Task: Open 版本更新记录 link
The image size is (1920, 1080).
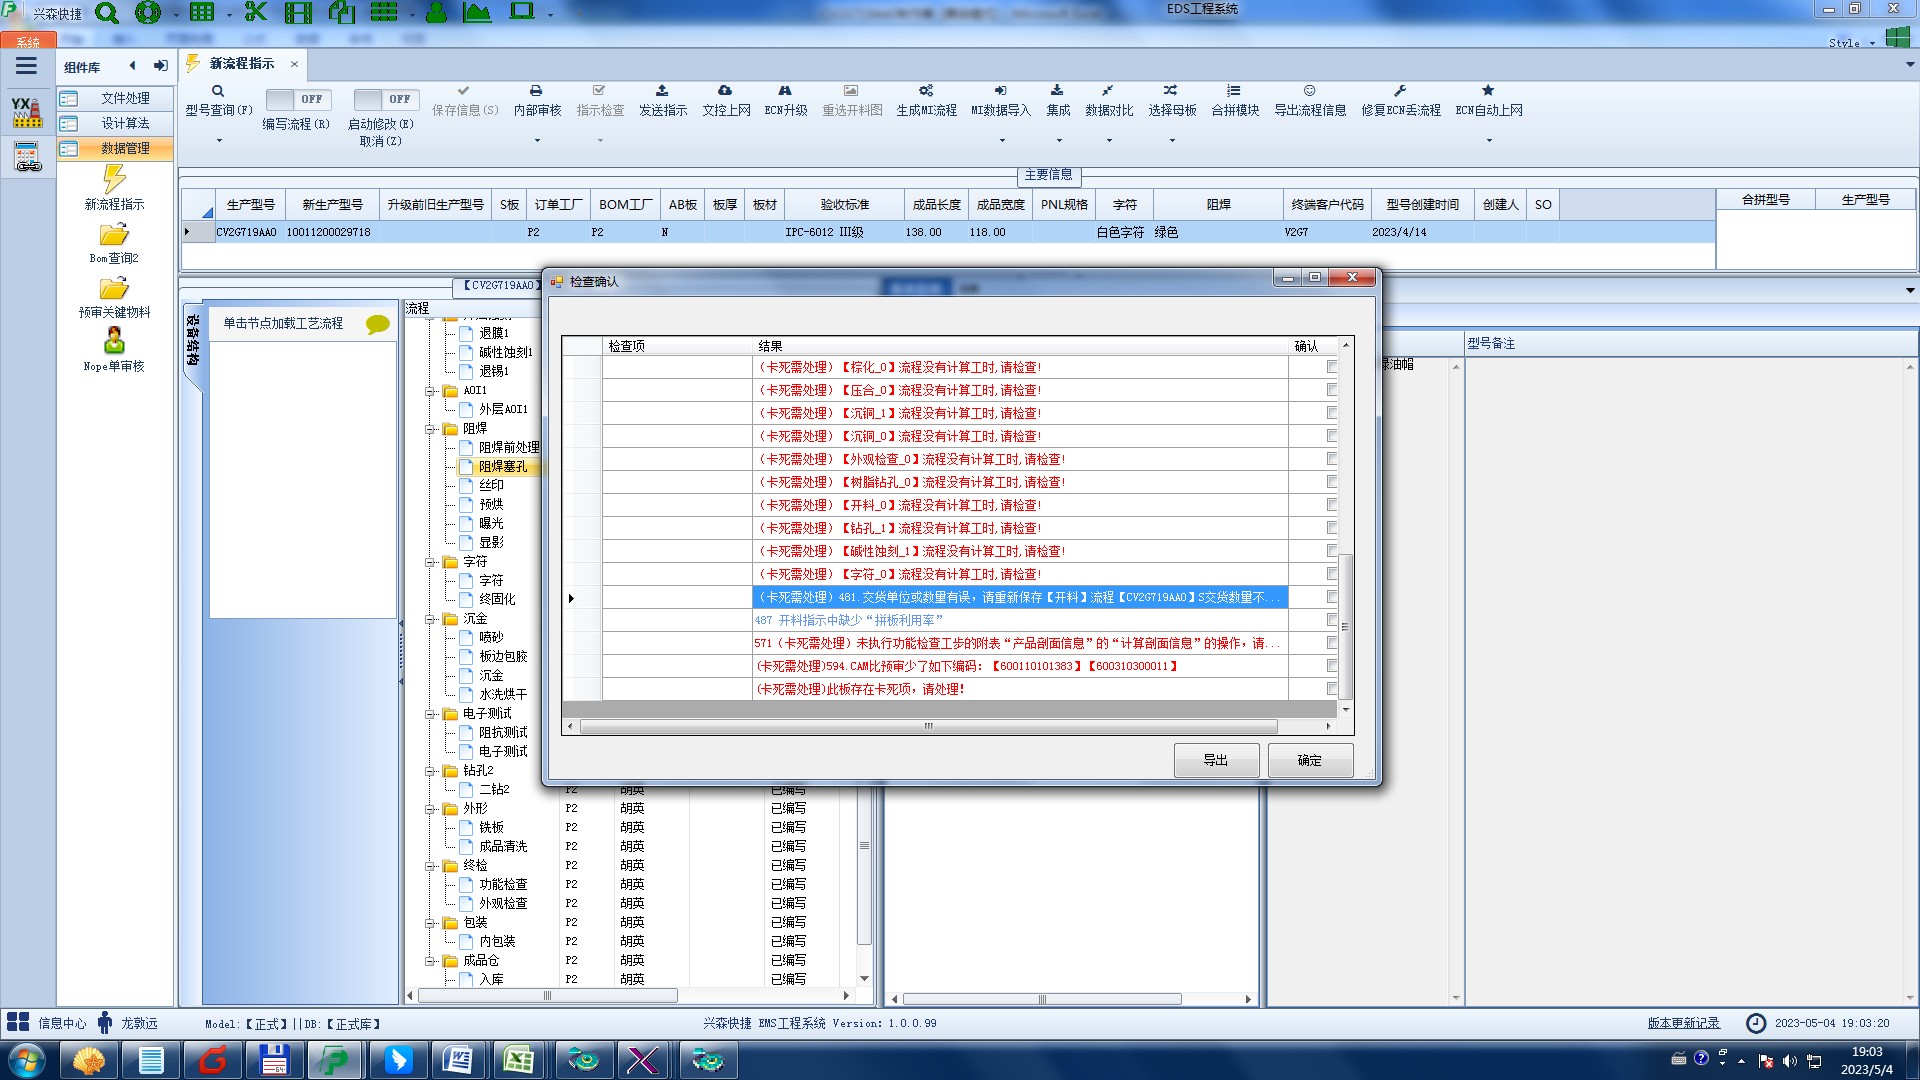Action: (x=1683, y=1023)
